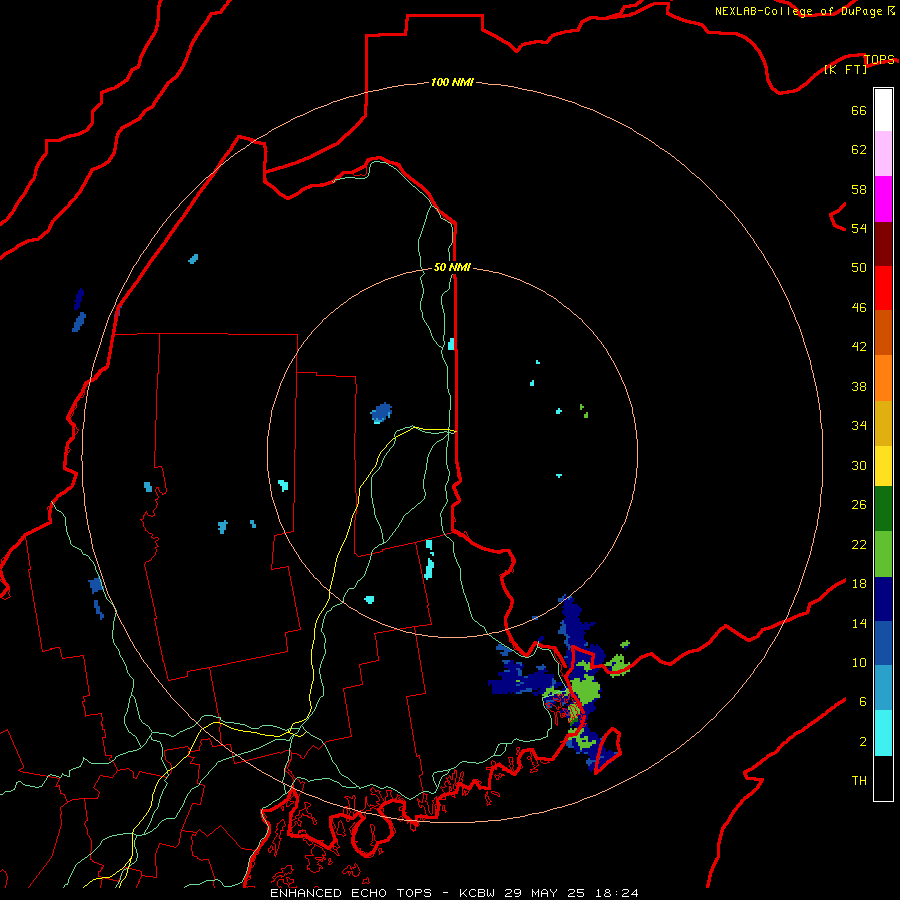Viewport: 900px width, 900px height.
Task: Click the 22 legend value
Action: [x=859, y=544]
